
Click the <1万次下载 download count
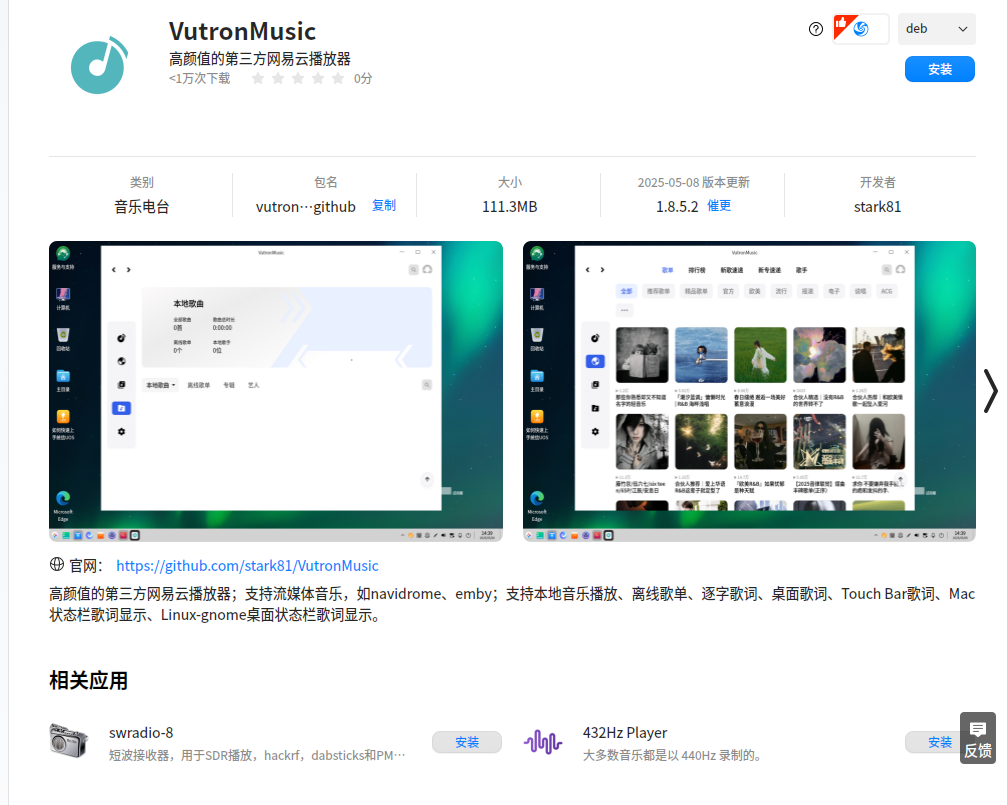point(200,78)
